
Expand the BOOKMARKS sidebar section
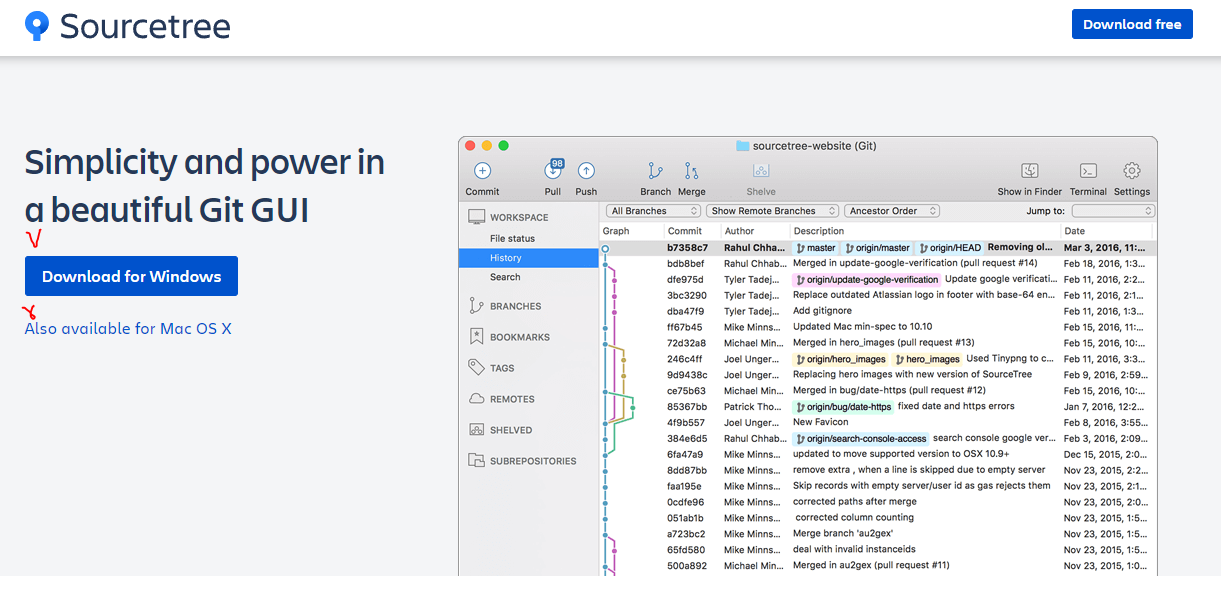coord(520,338)
